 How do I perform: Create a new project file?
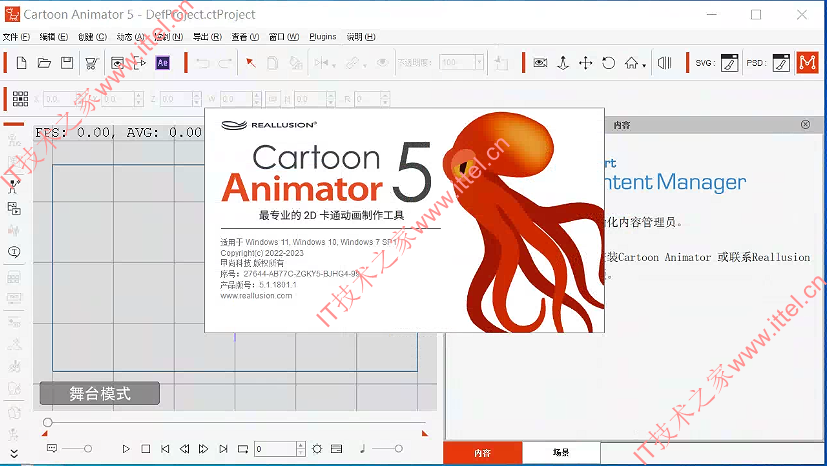(22, 63)
